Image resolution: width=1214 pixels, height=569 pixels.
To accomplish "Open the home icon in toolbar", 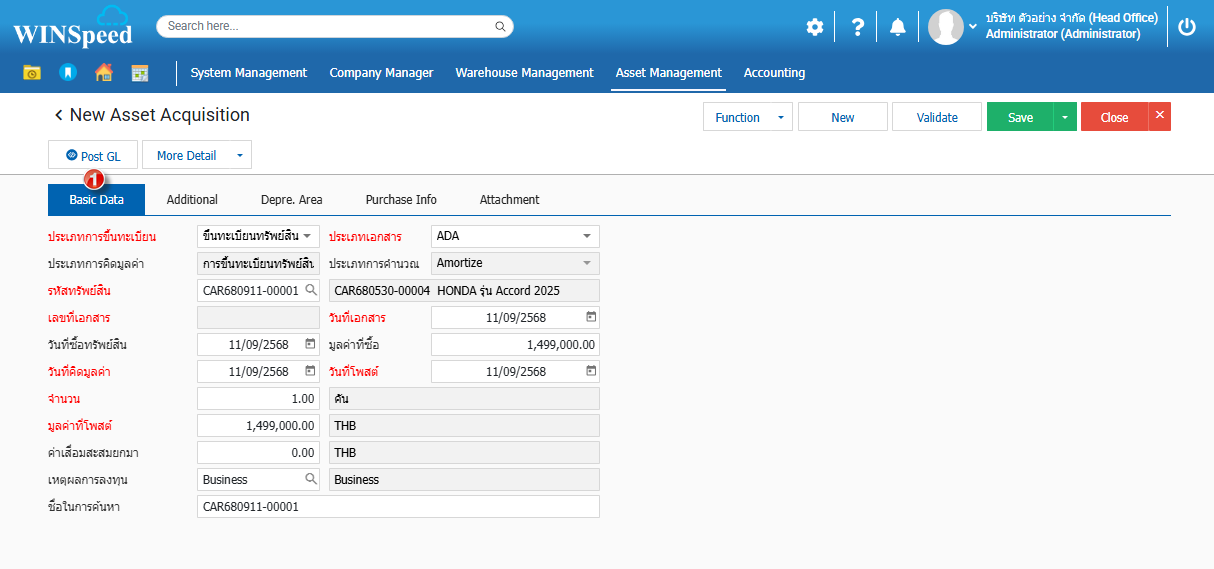I will [103, 72].
